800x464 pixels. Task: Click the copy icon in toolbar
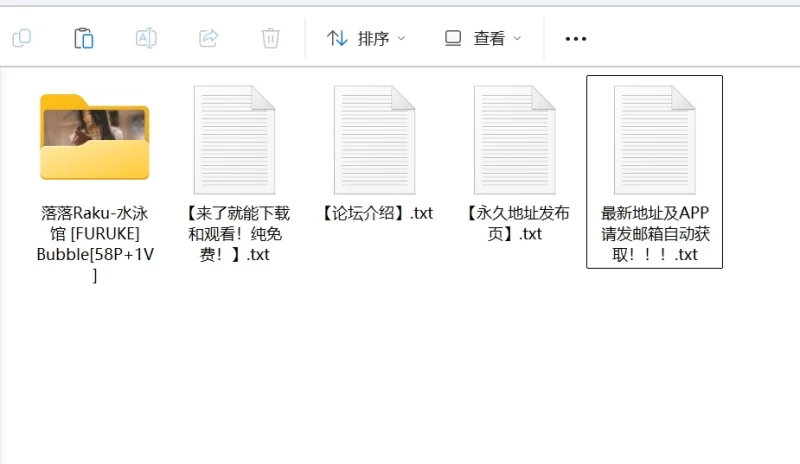pos(21,38)
